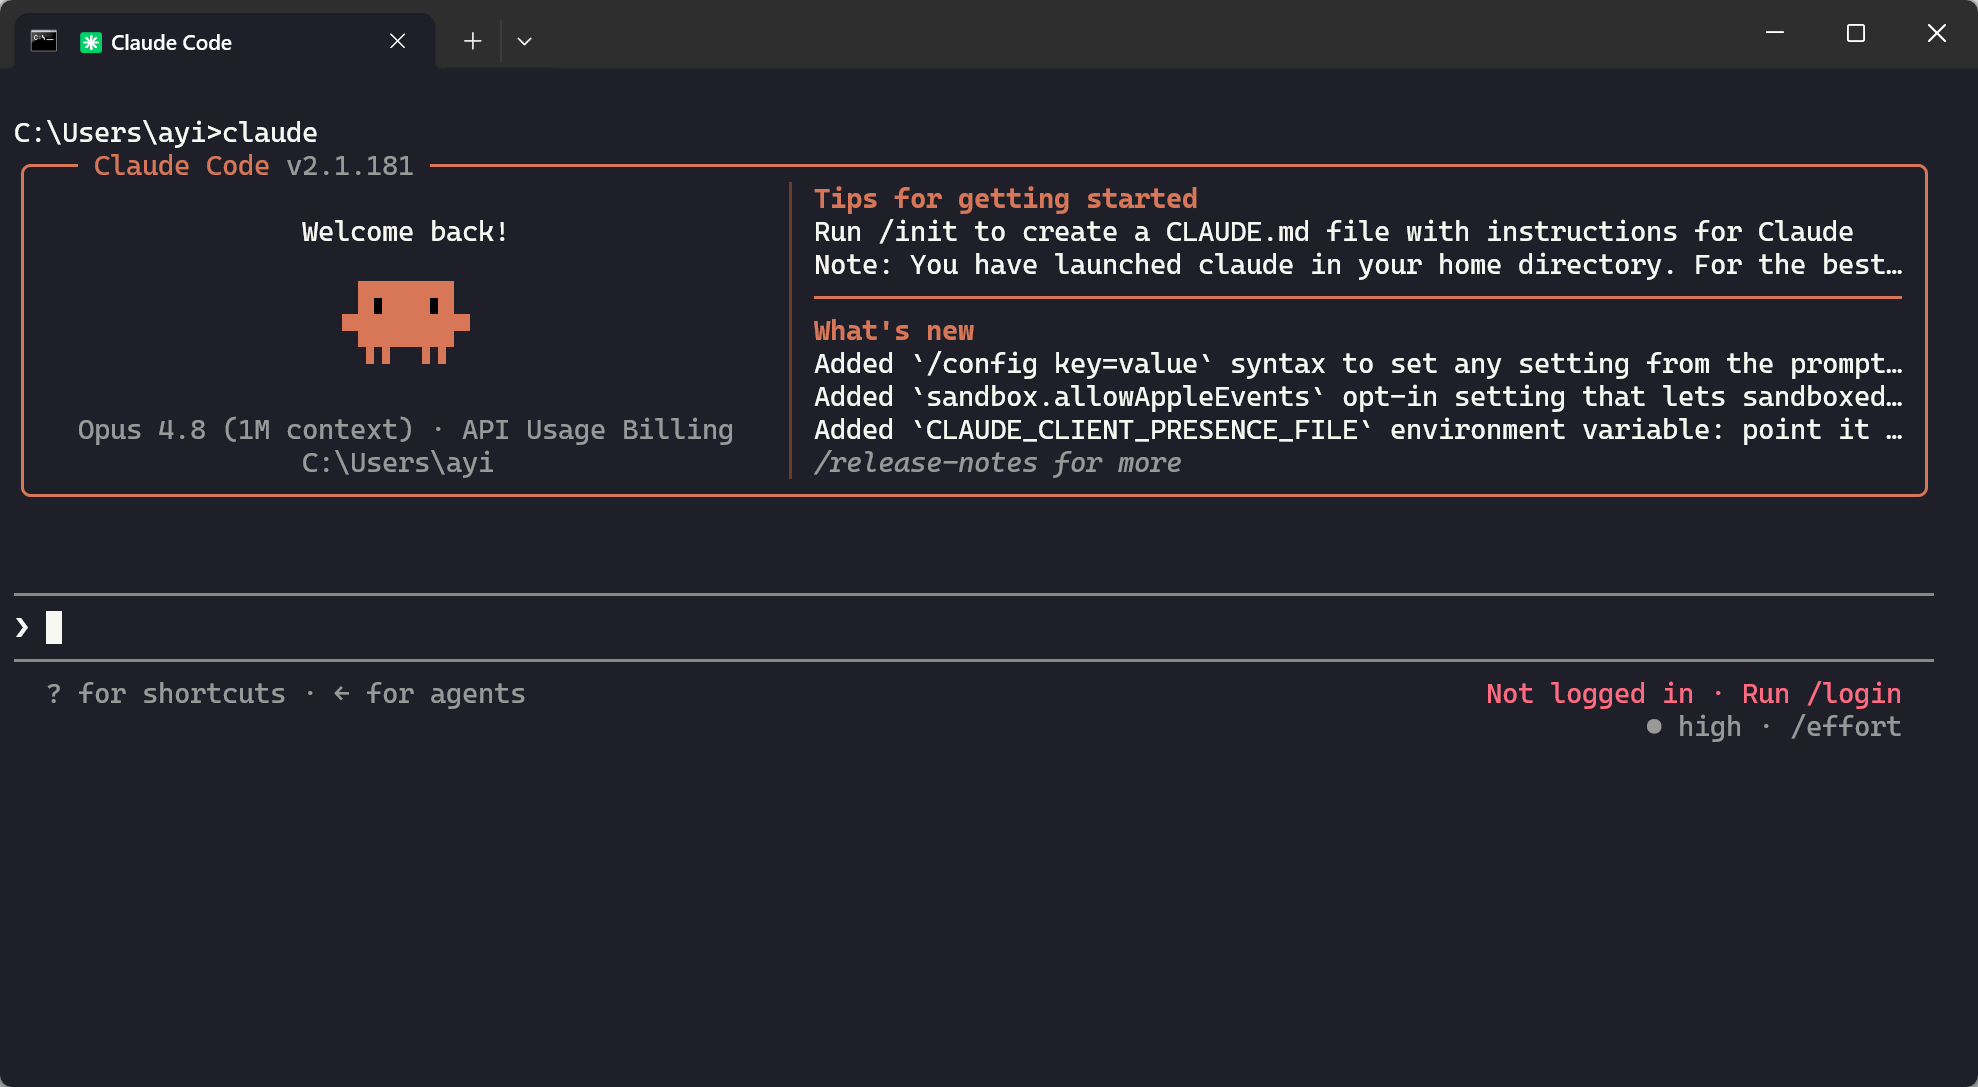Open a new terminal tab
The height and width of the screenshot is (1087, 1978).
472,41
